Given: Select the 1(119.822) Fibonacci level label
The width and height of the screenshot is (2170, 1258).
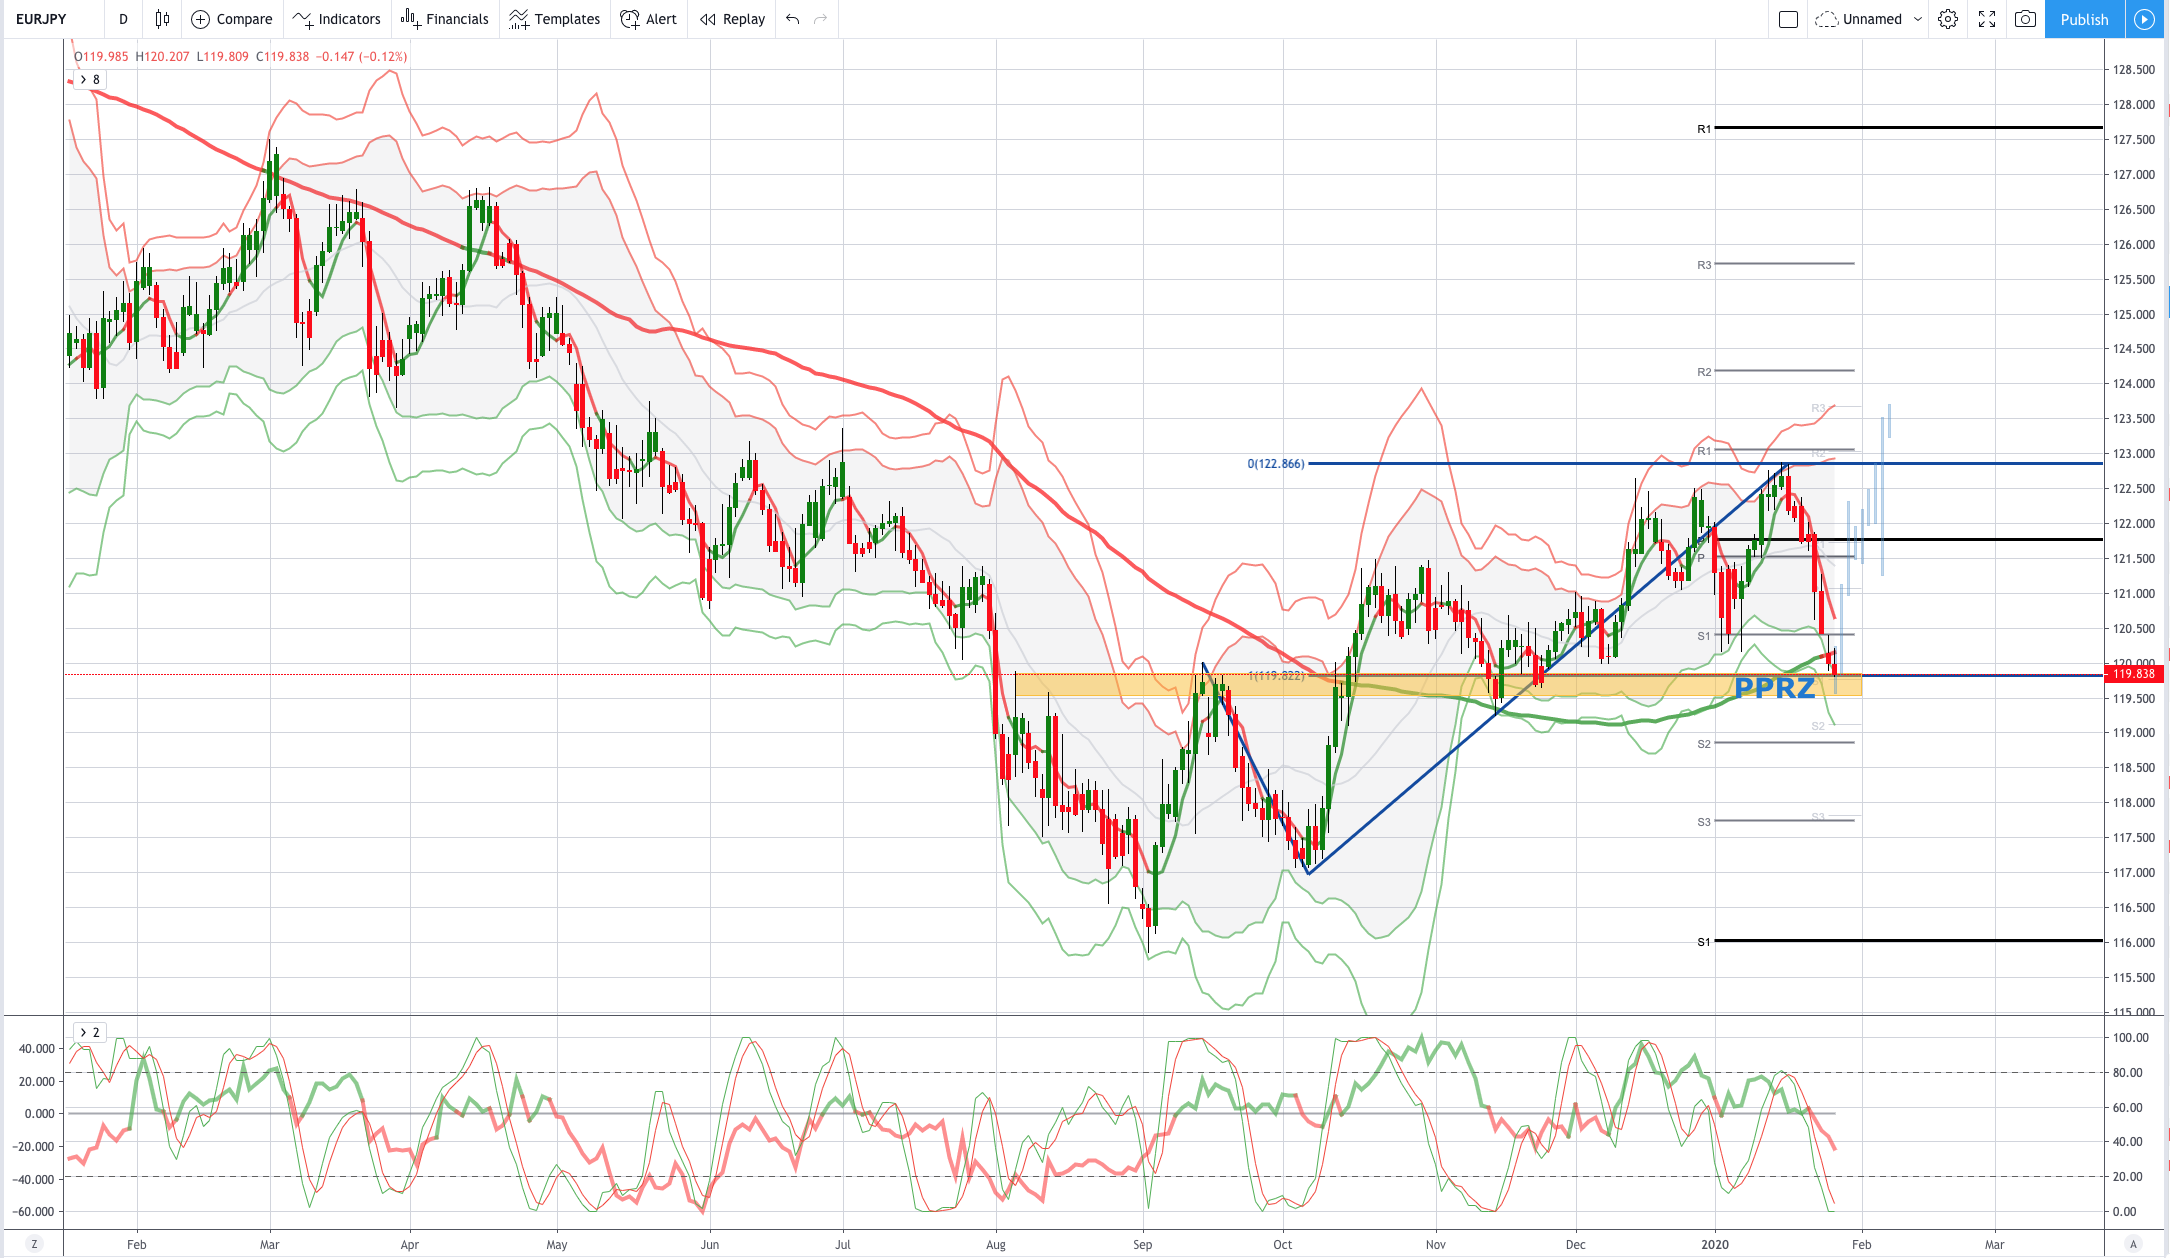Looking at the screenshot, I should [1276, 676].
